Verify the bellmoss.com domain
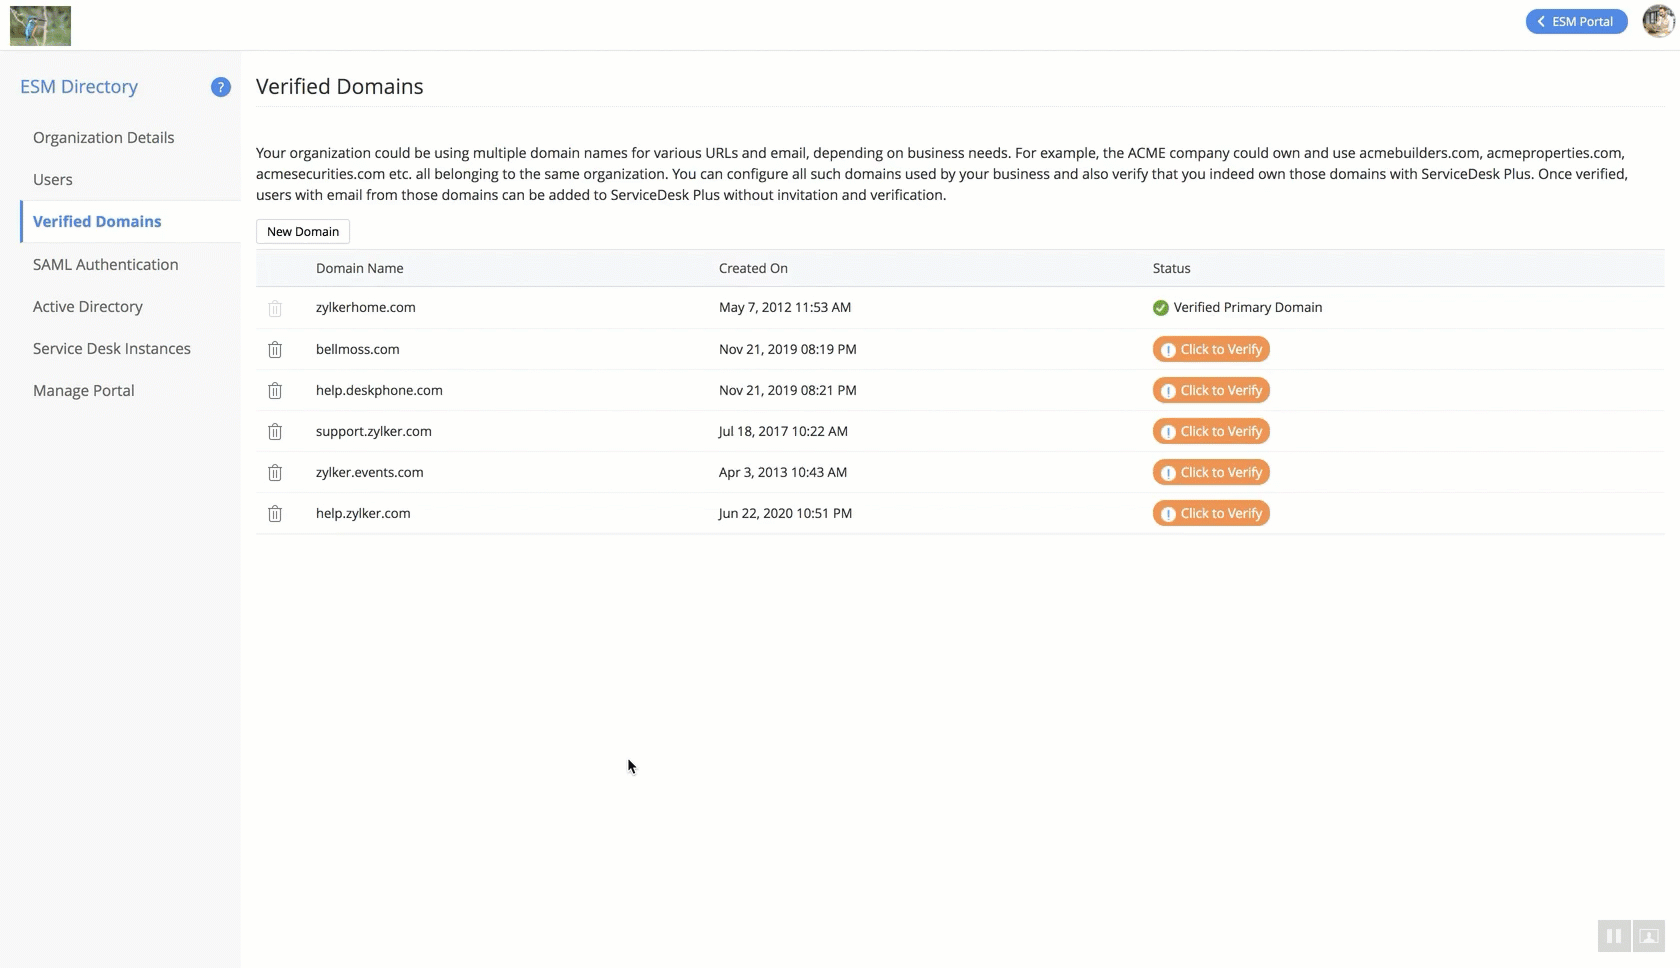Viewport: 1680px width, 968px height. [1211, 350]
